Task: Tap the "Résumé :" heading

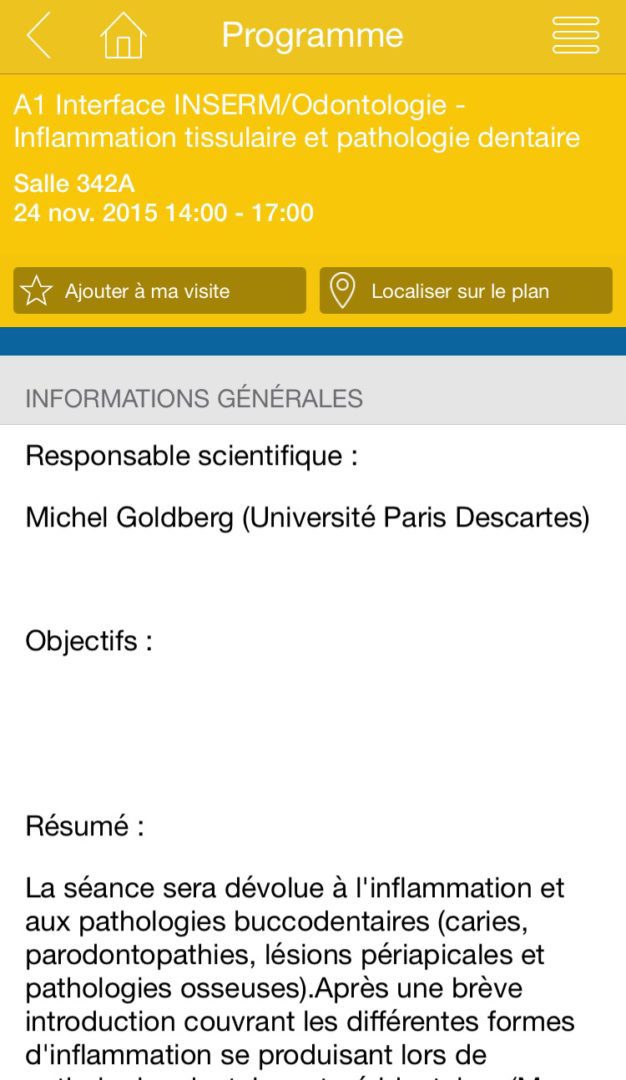Action: click(85, 827)
